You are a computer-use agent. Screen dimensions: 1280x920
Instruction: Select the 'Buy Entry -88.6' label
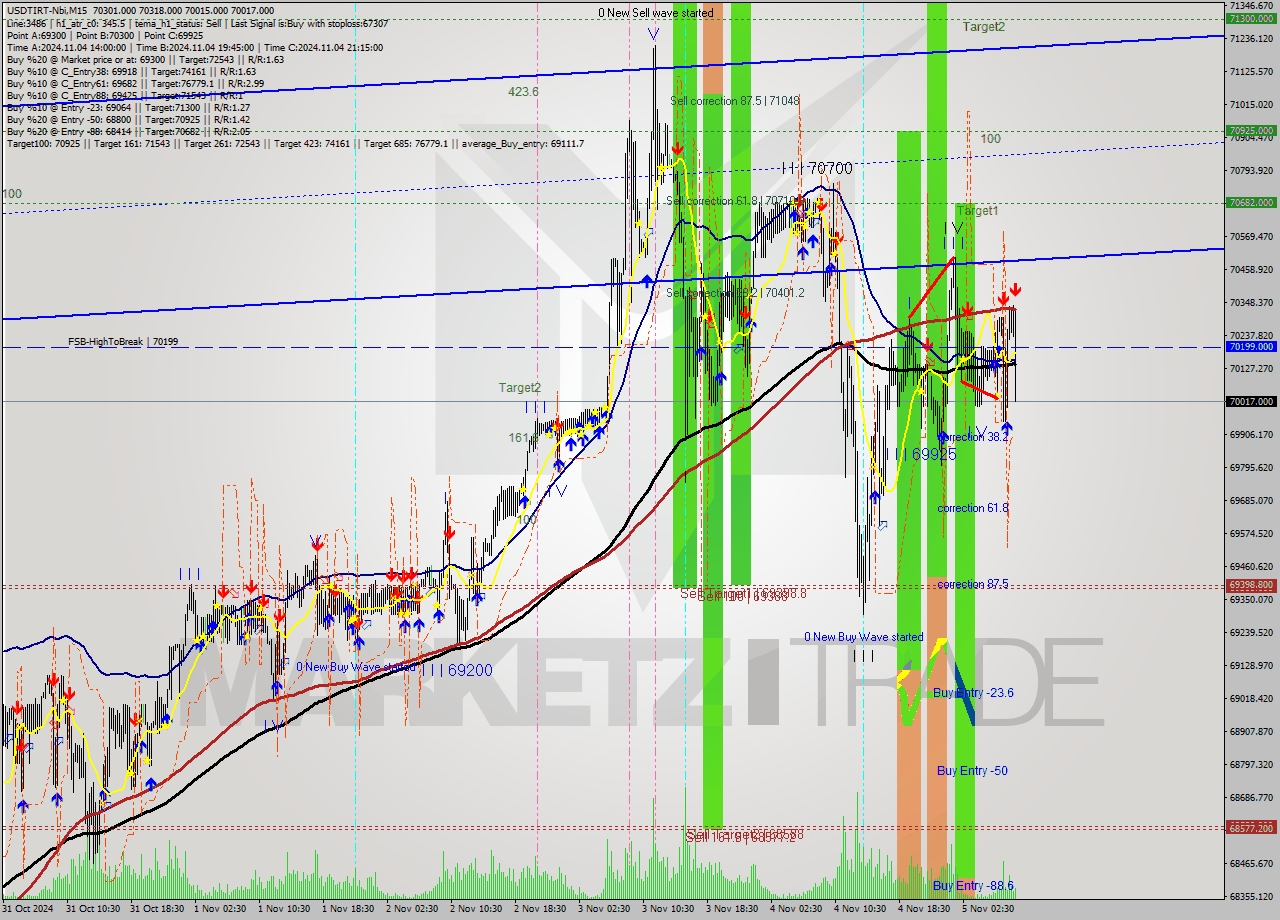[973, 886]
